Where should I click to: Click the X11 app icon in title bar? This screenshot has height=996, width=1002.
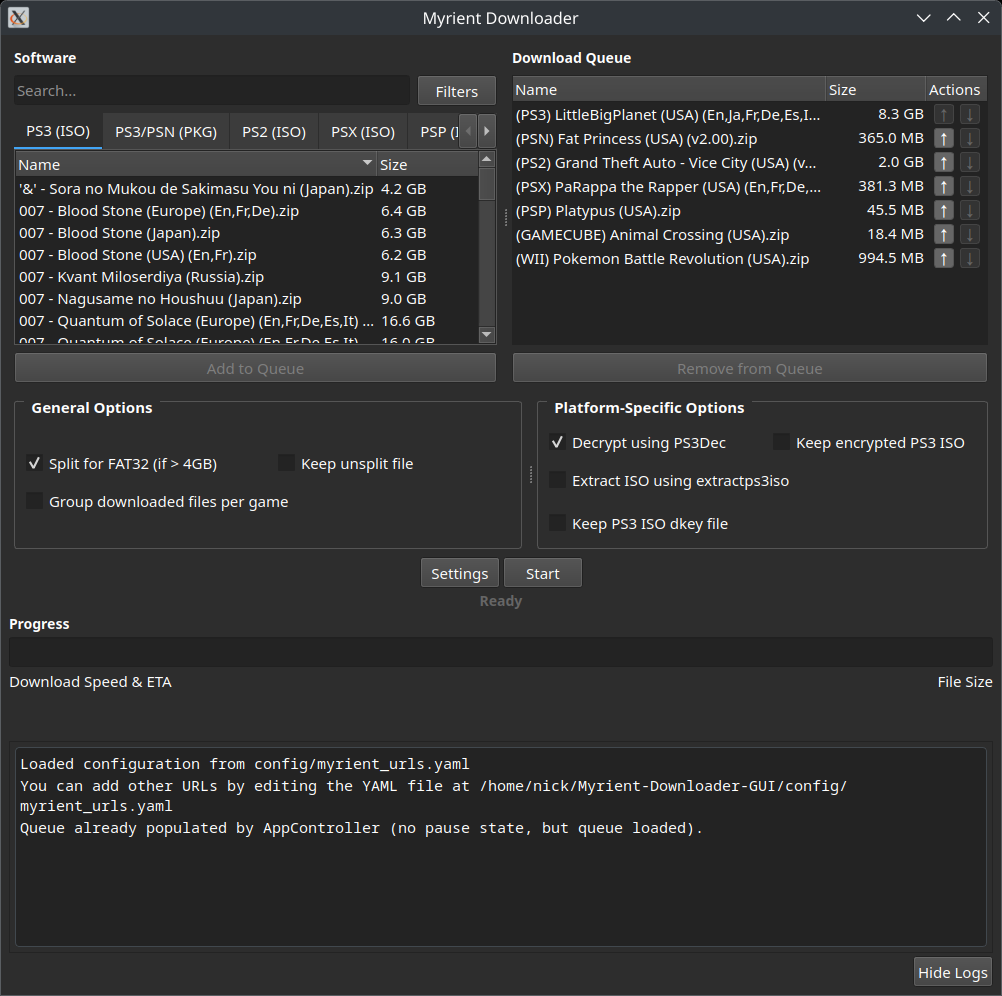18,18
